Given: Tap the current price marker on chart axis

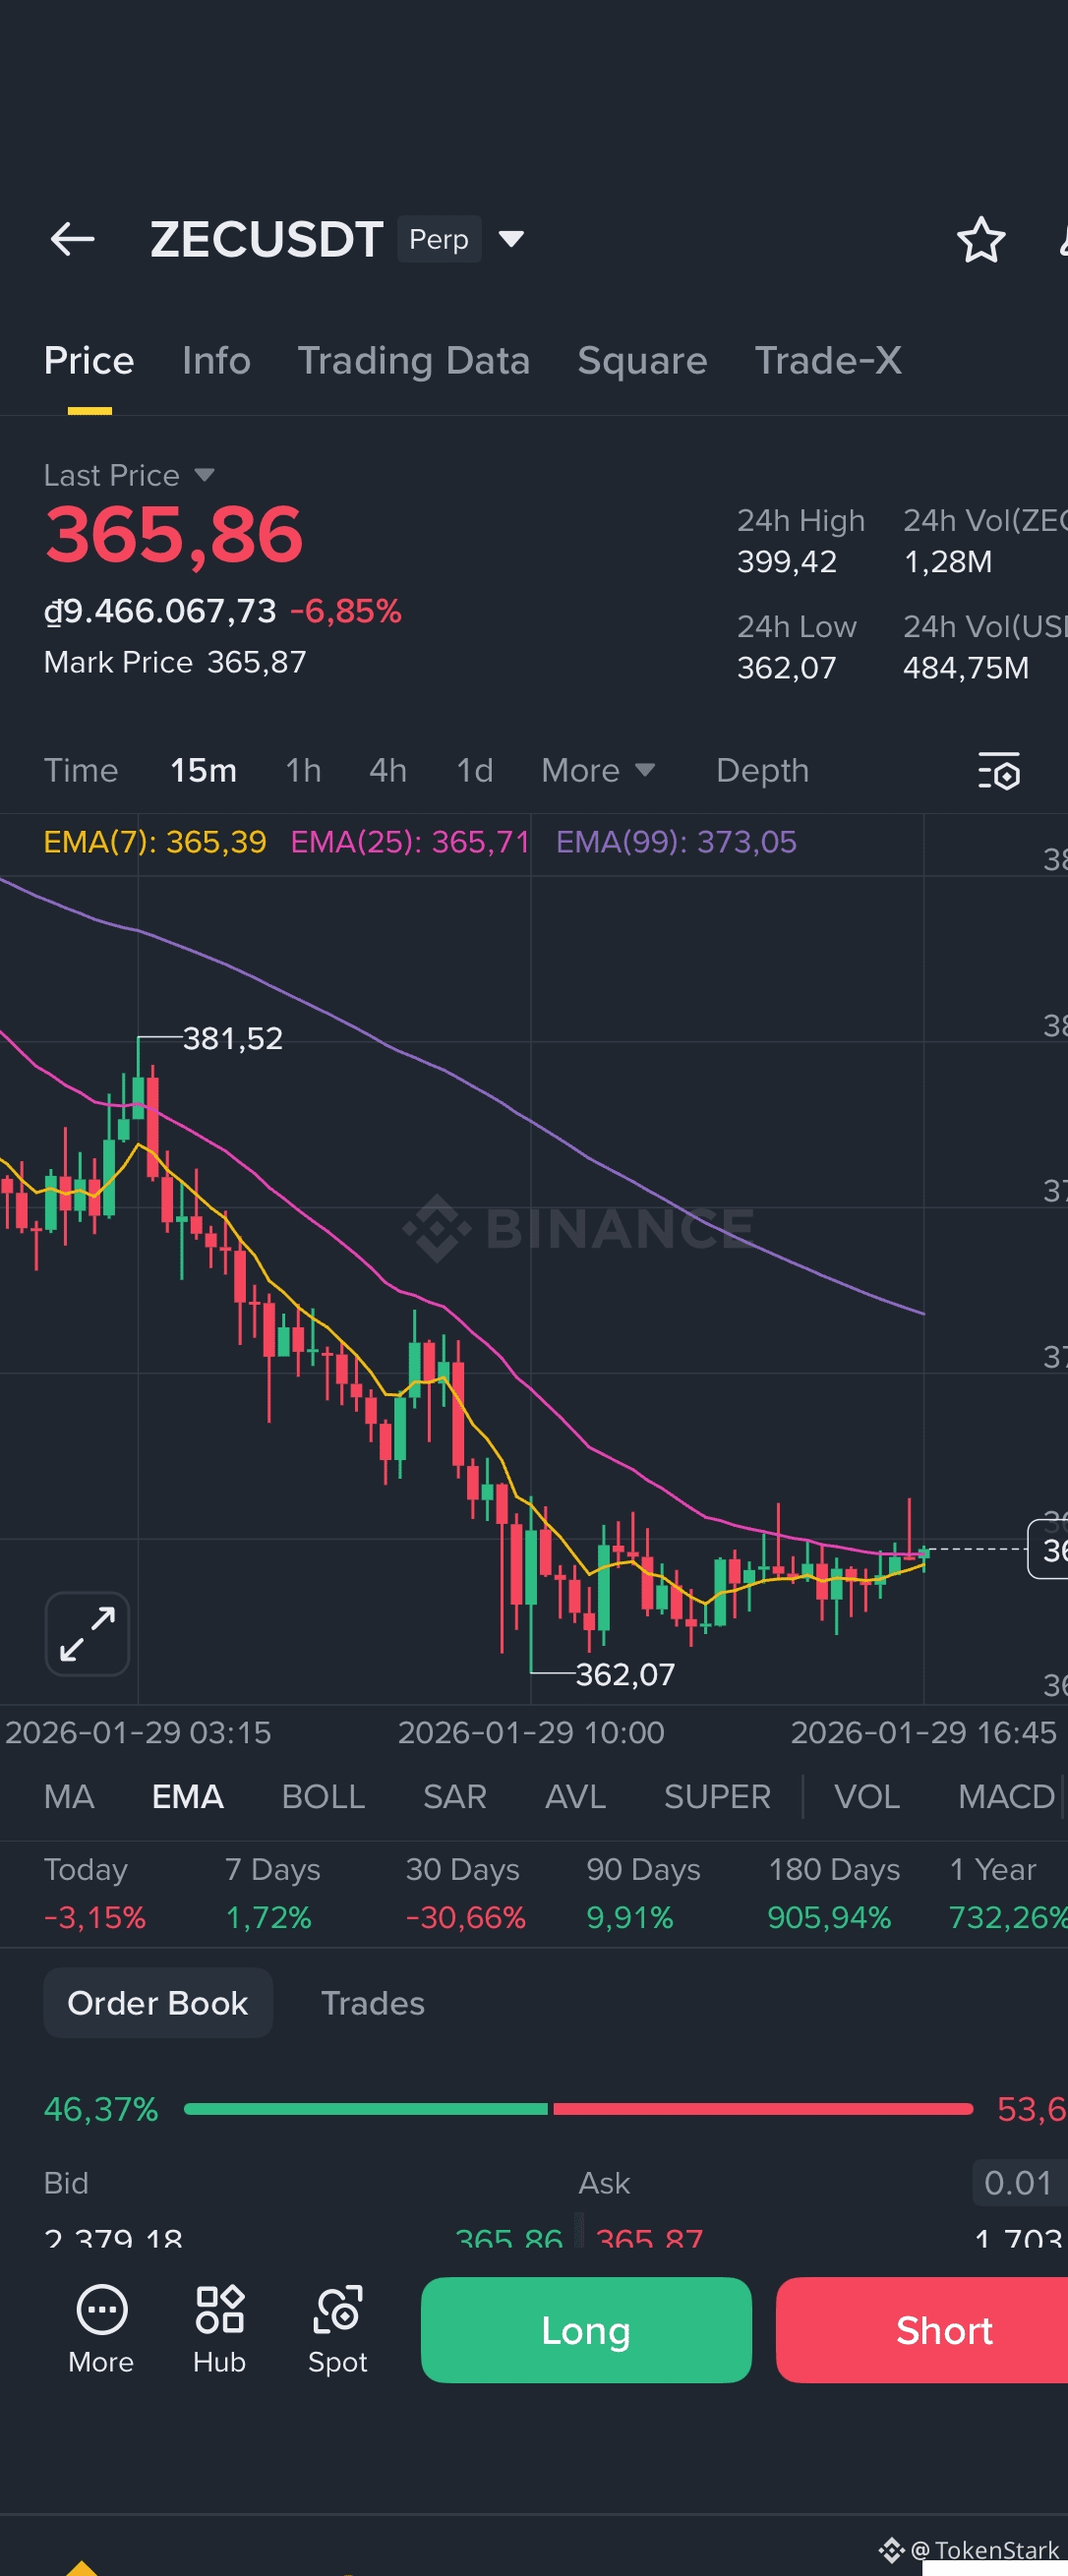Looking at the screenshot, I should pyautogui.click(x=1048, y=1549).
